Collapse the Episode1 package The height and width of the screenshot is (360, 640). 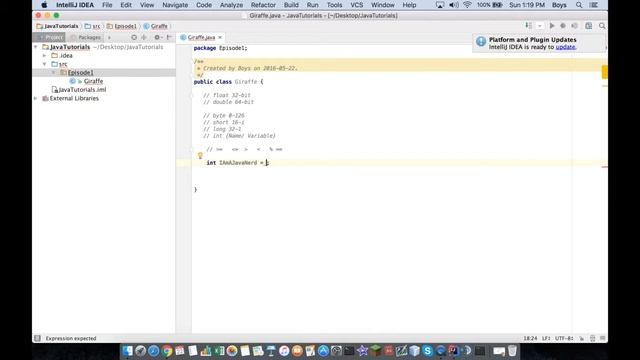point(53,73)
